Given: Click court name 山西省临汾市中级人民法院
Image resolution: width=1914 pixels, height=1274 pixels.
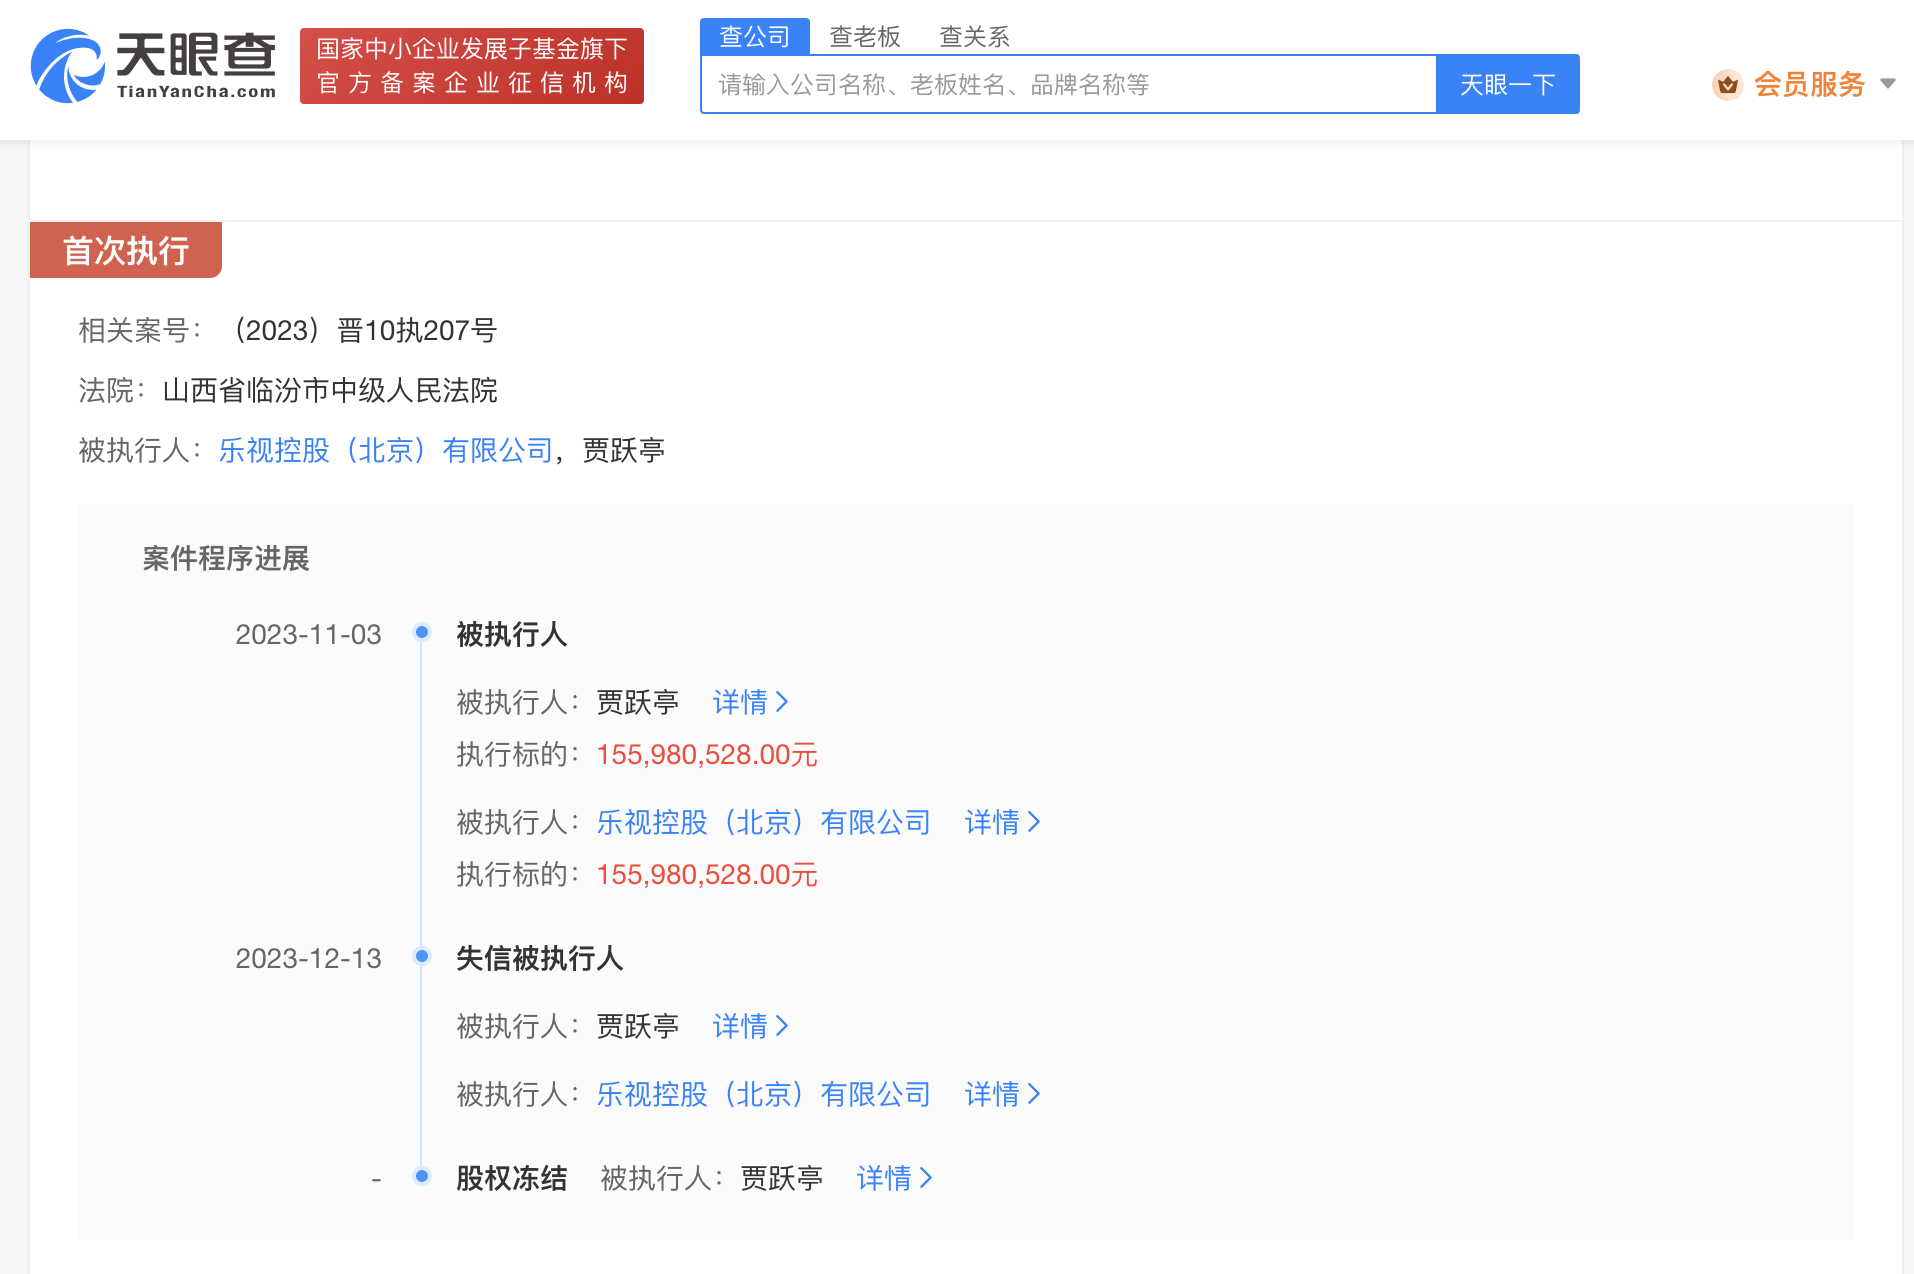Looking at the screenshot, I should pyautogui.click(x=330, y=391).
